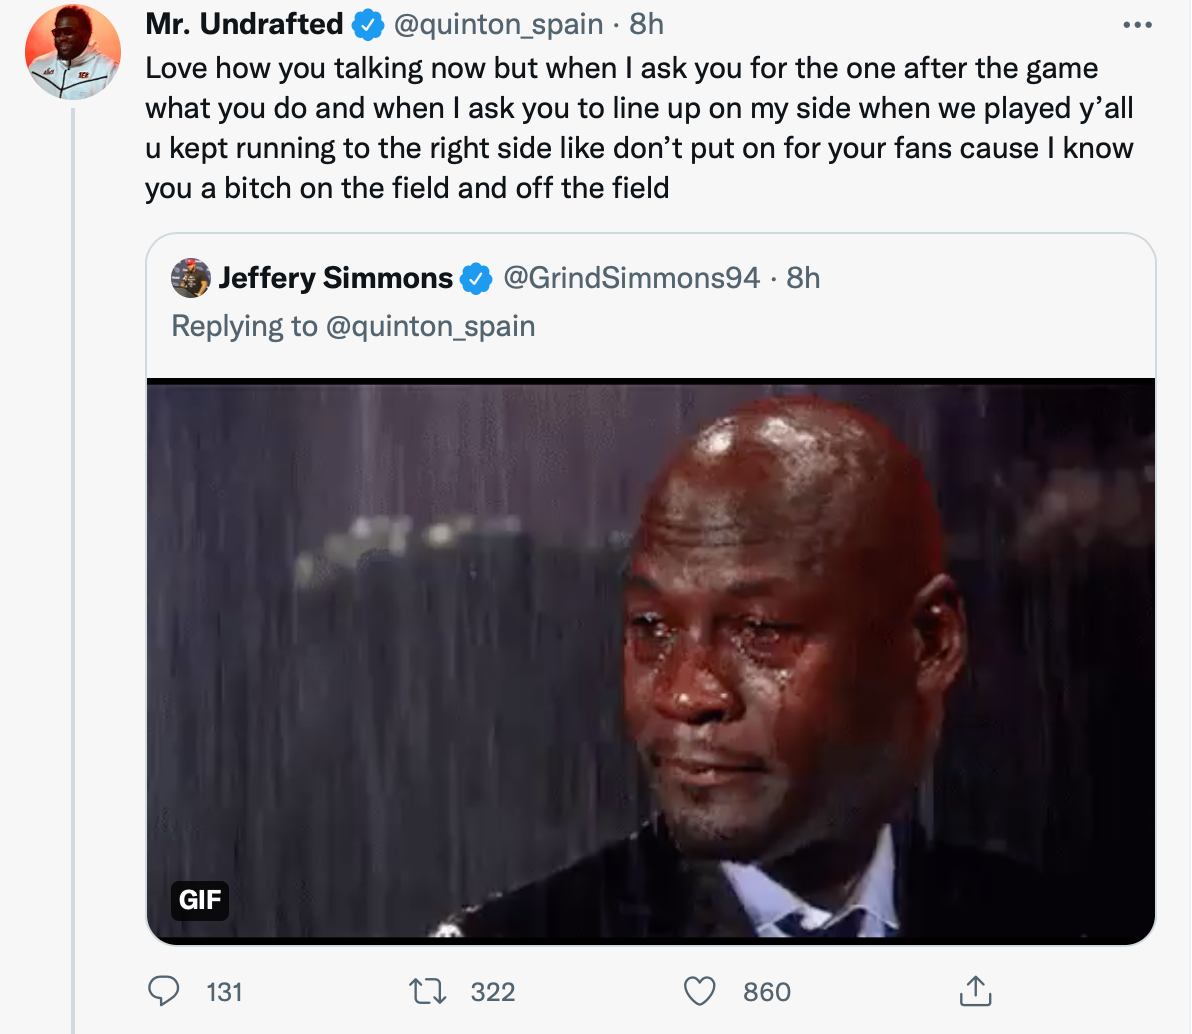Open the main tweet's 8h timestamp
The height and width of the screenshot is (1034, 1192).
click(647, 24)
